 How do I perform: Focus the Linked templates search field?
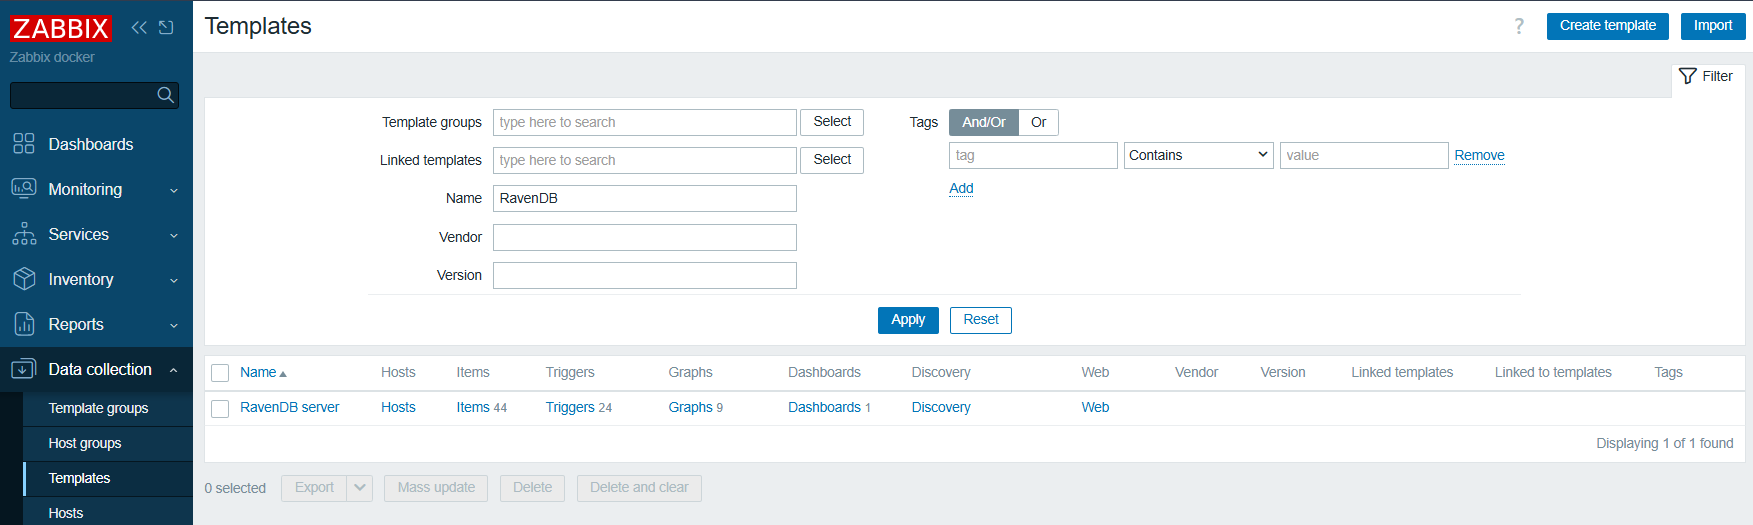[x=645, y=160]
